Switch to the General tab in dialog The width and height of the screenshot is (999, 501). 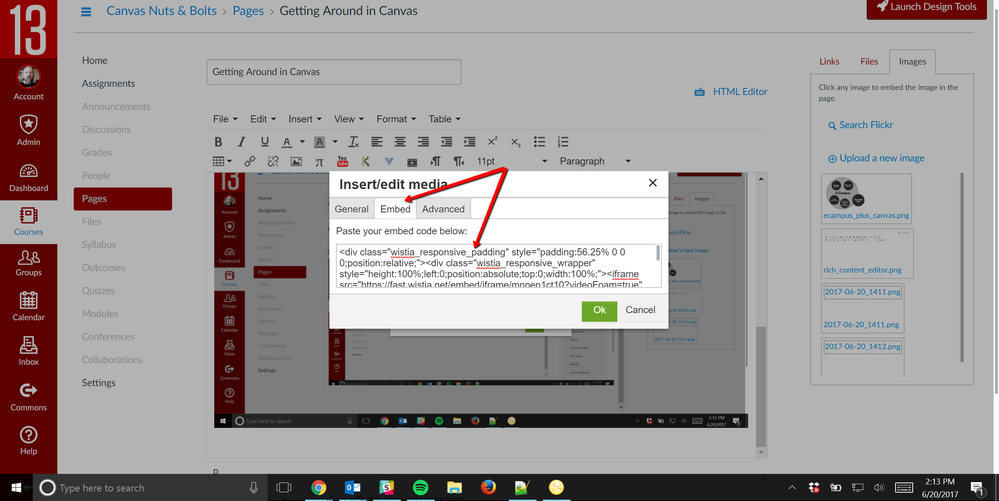pos(351,209)
